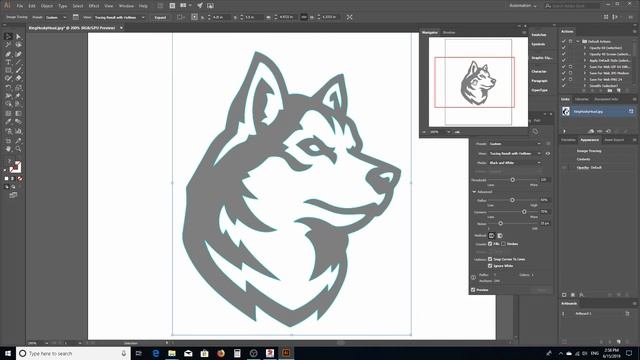
Task: Toggle eye icon beside Image Trace View
Action: pos(548,153)
